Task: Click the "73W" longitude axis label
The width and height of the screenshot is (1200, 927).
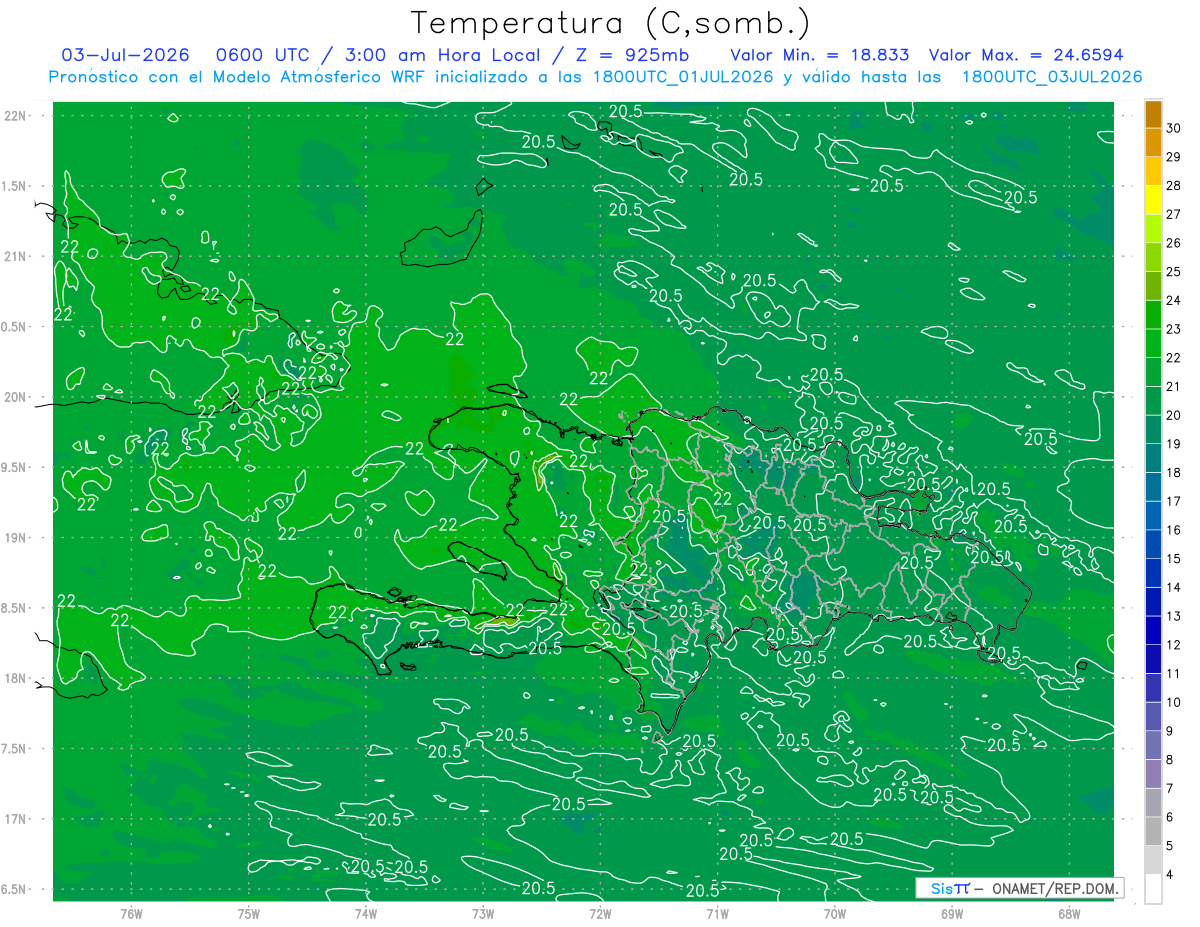Action: pos(483,913)
